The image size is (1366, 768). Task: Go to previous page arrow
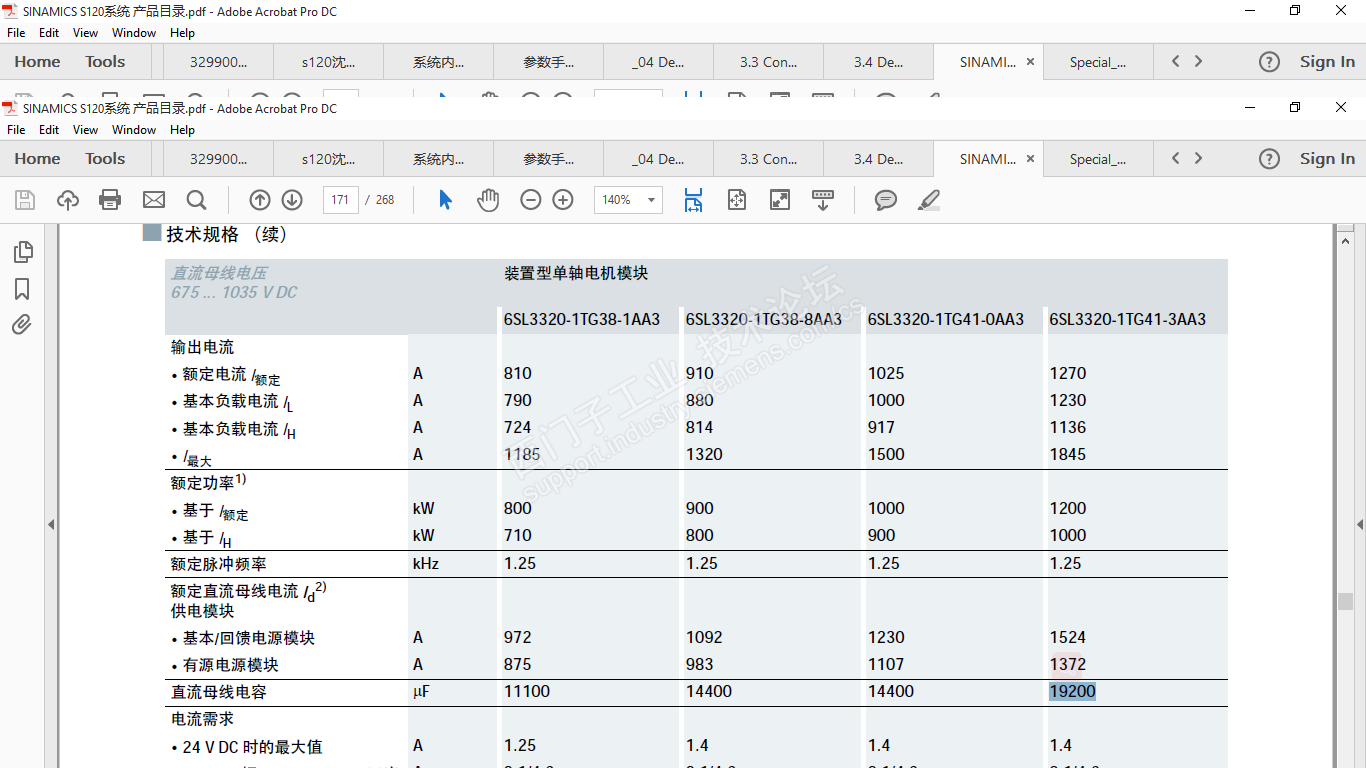coord(260,200)
